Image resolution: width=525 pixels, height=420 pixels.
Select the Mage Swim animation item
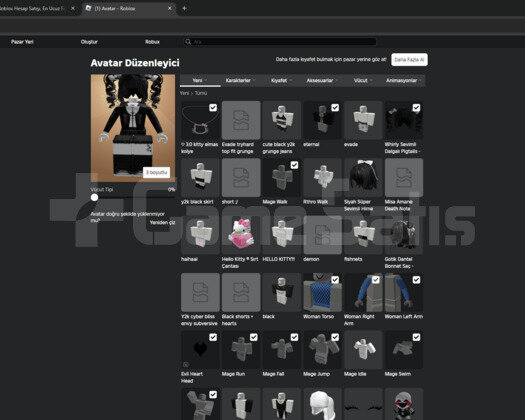pos(404,350)
